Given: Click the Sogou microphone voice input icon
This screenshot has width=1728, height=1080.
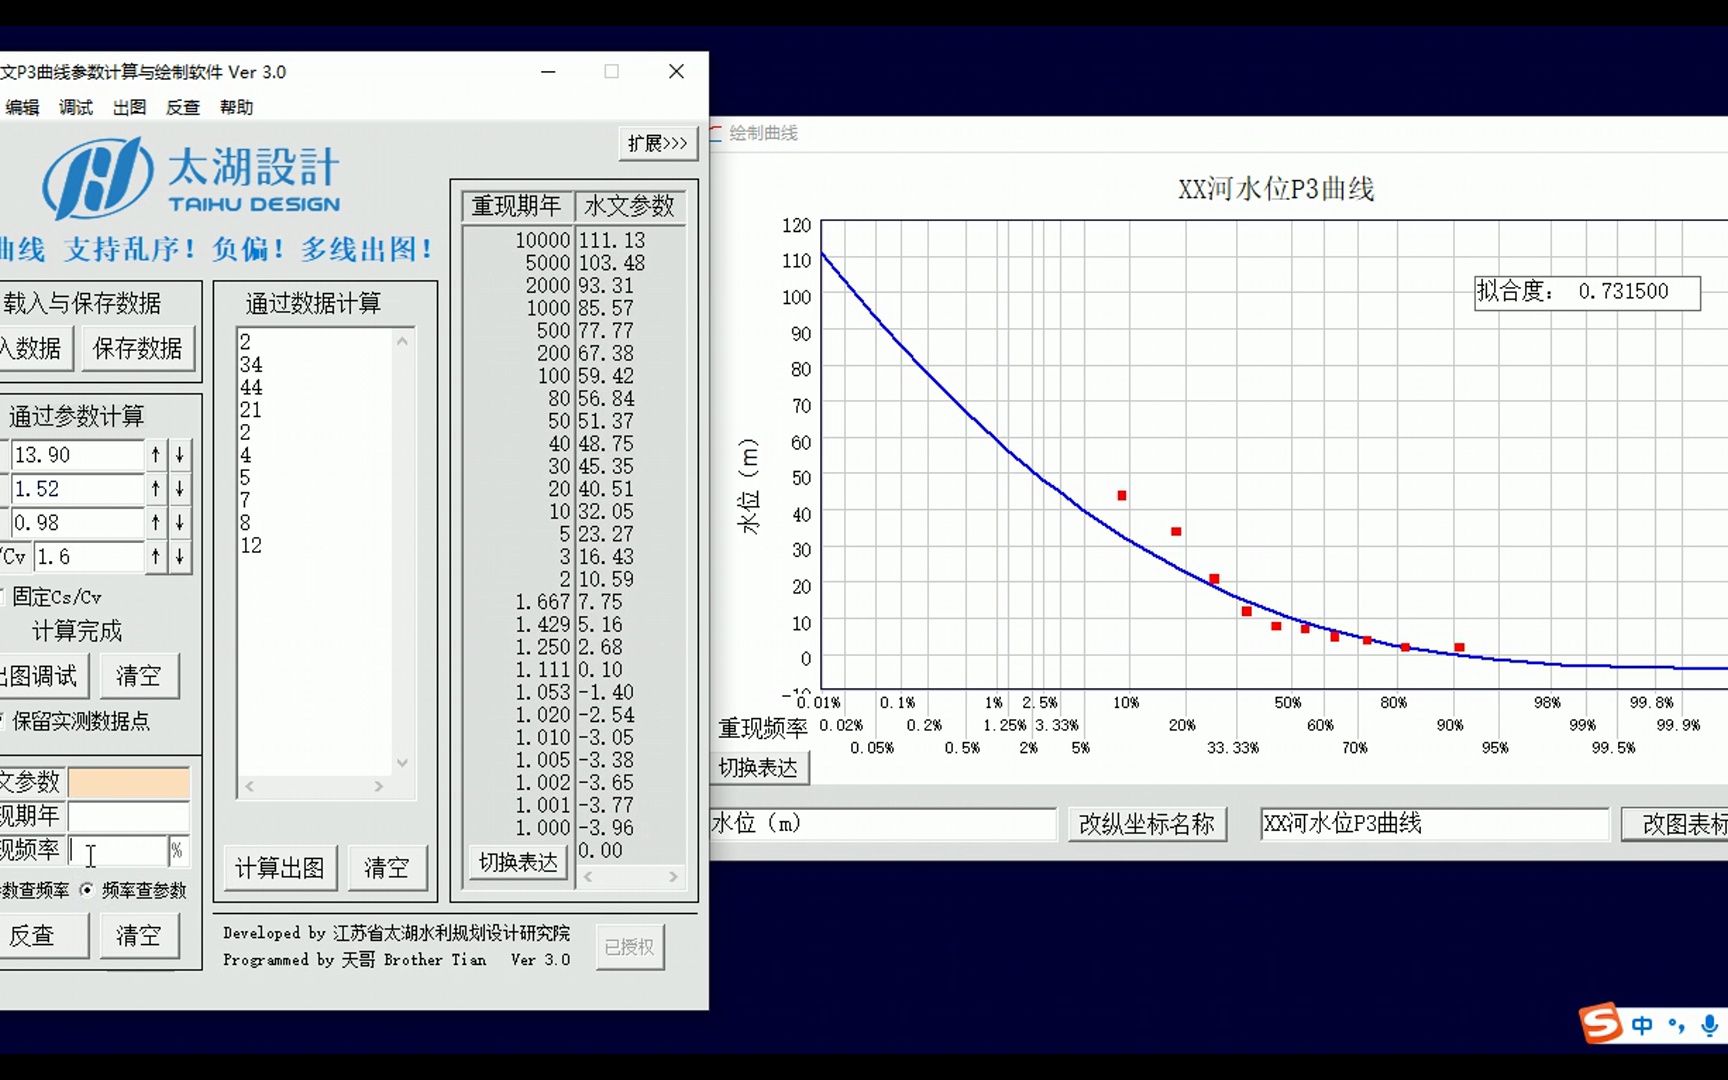Looking at the screenshot, I should click(x=1709, y=1025).
